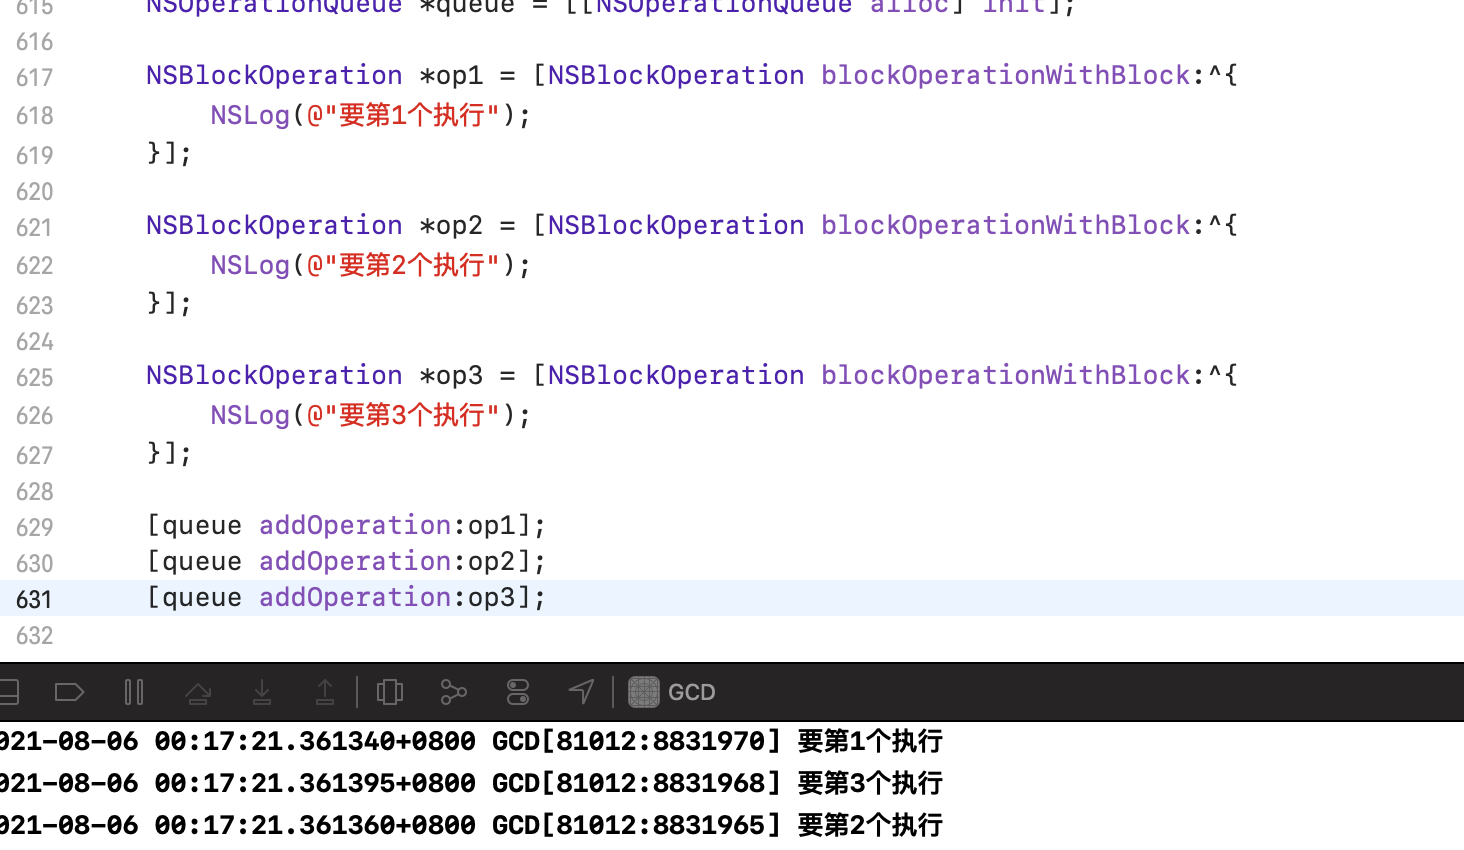Click line number 621 in gutter
Image resolution: width=1464 pixels, height=850 pixels.
(x=34, y=227)
